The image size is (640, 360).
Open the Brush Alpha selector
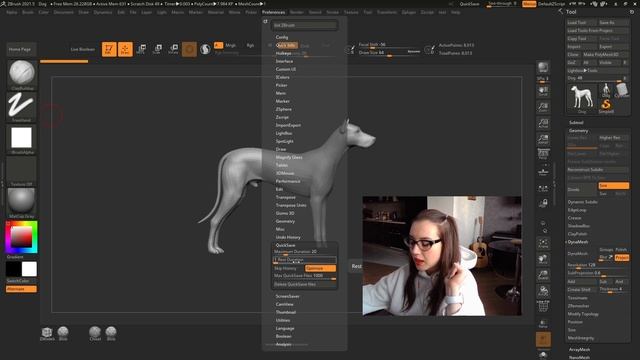[x=21, y=138]
